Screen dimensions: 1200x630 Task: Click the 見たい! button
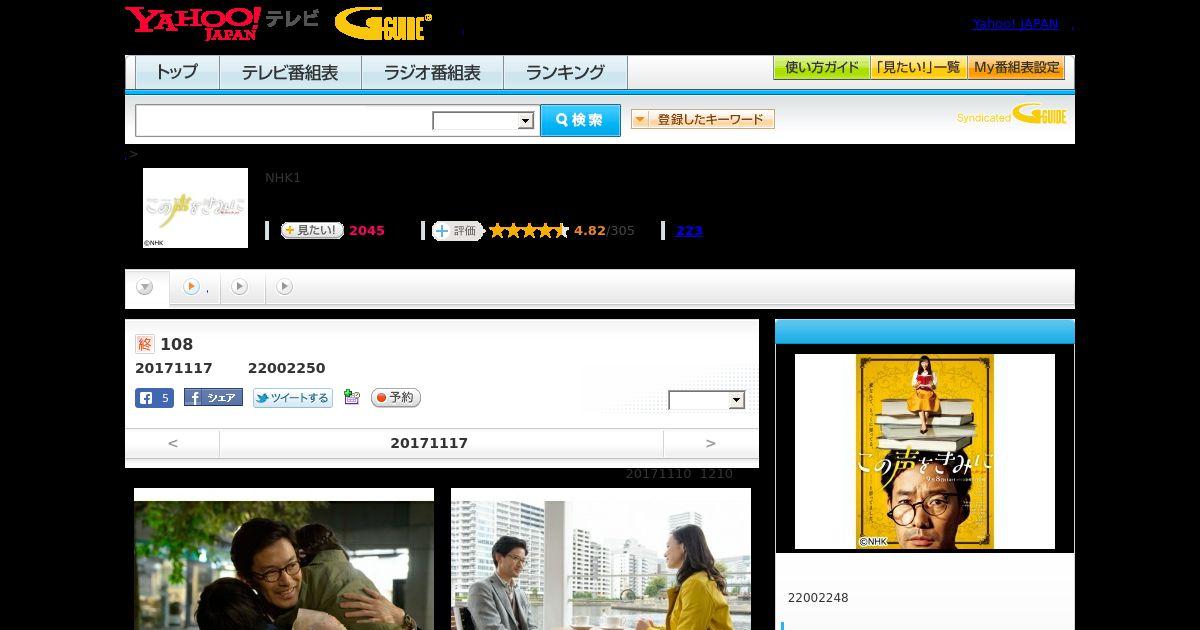[312, 230]
